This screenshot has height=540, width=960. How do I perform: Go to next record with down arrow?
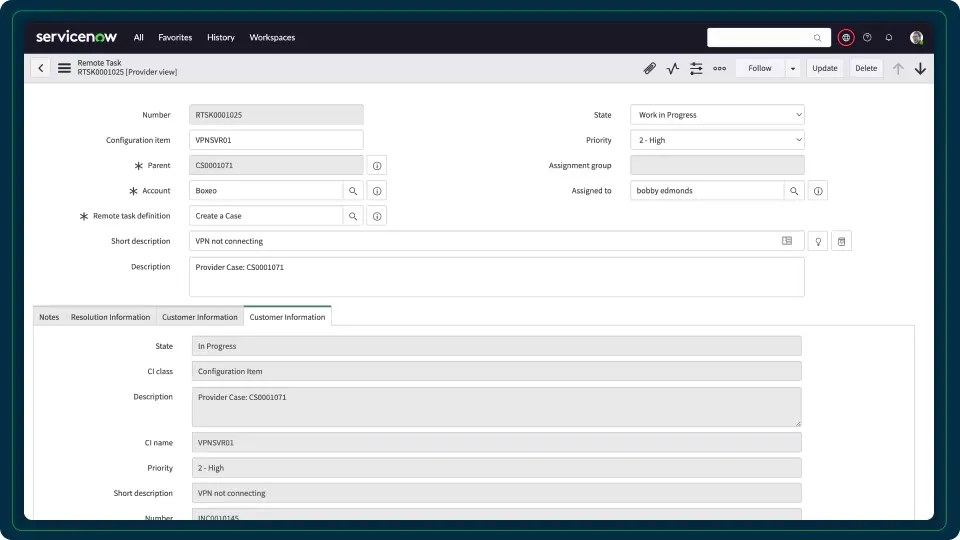click(x=920, y=69)
